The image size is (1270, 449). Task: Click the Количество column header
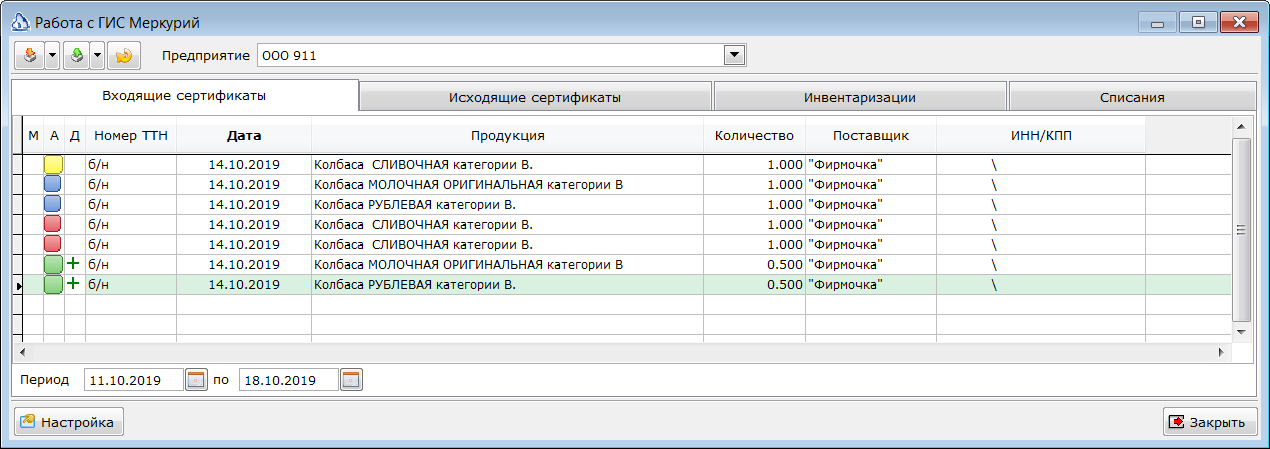(754, 135)
